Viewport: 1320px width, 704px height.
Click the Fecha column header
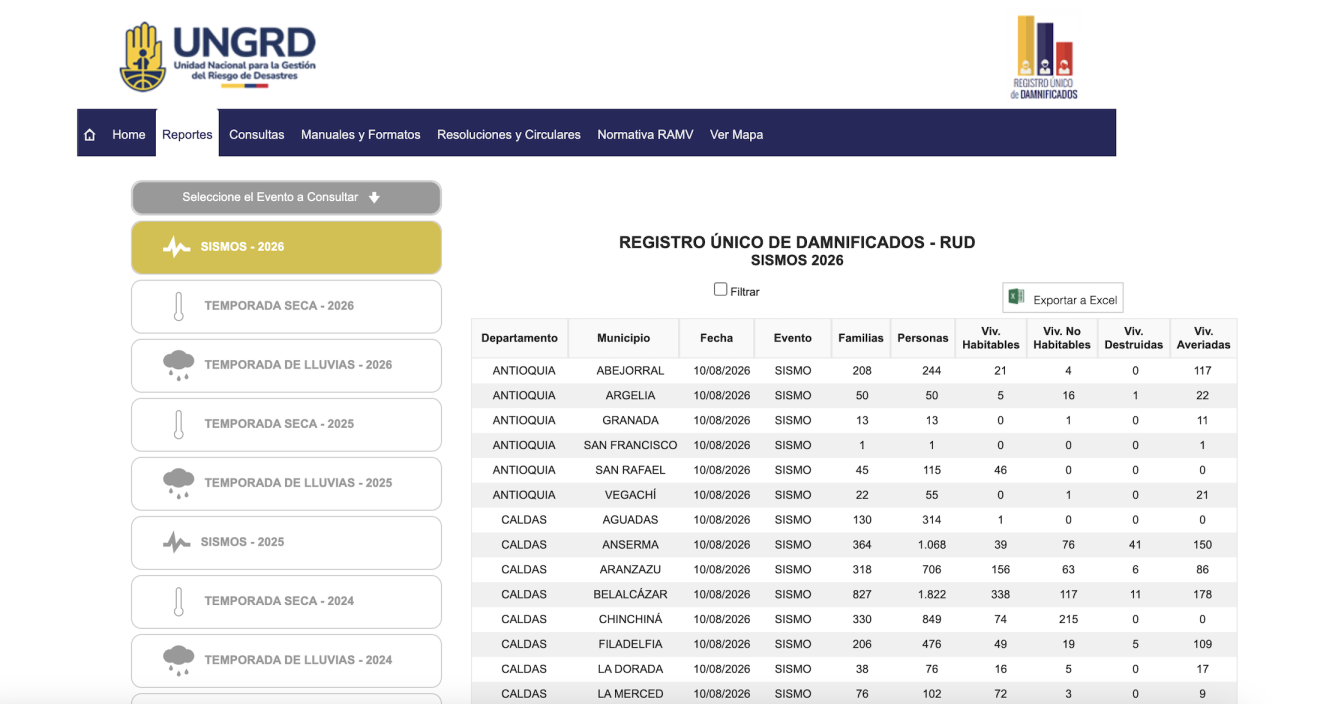coord(716,338)
